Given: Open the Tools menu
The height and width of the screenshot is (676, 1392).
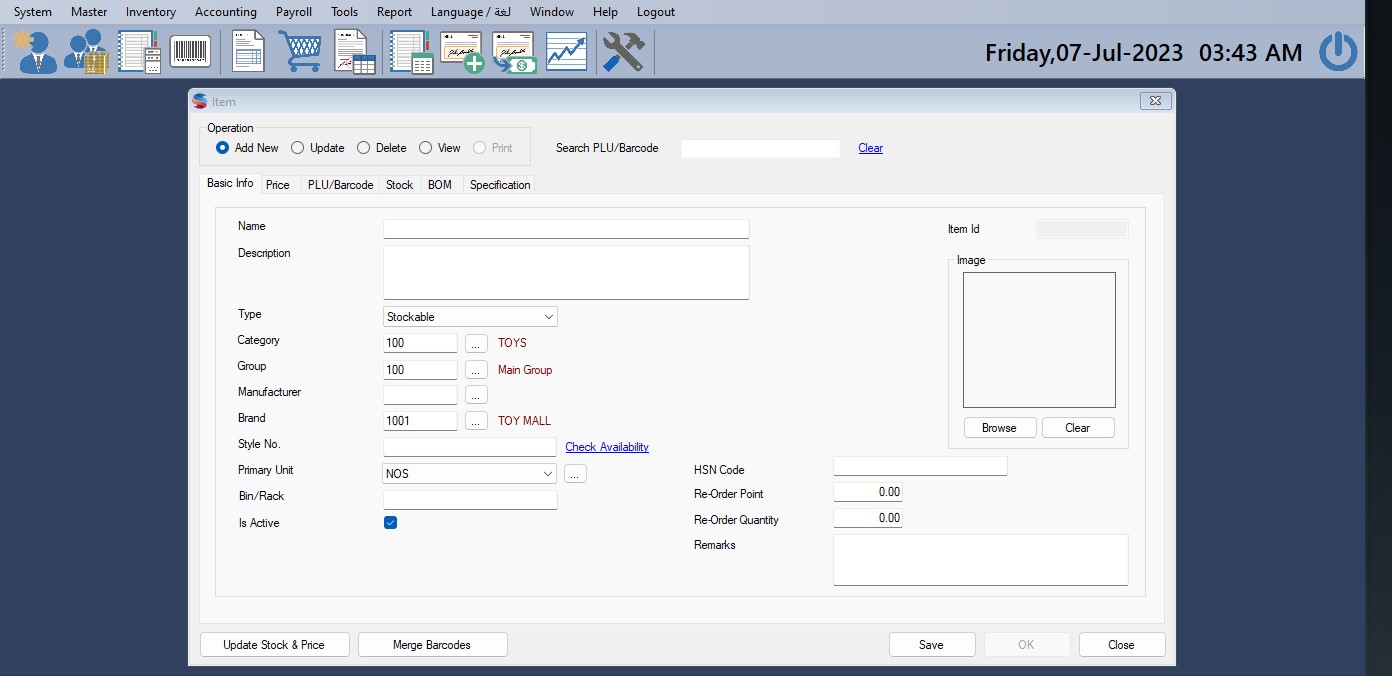Looking at the screenshot, I should [345, 12].
